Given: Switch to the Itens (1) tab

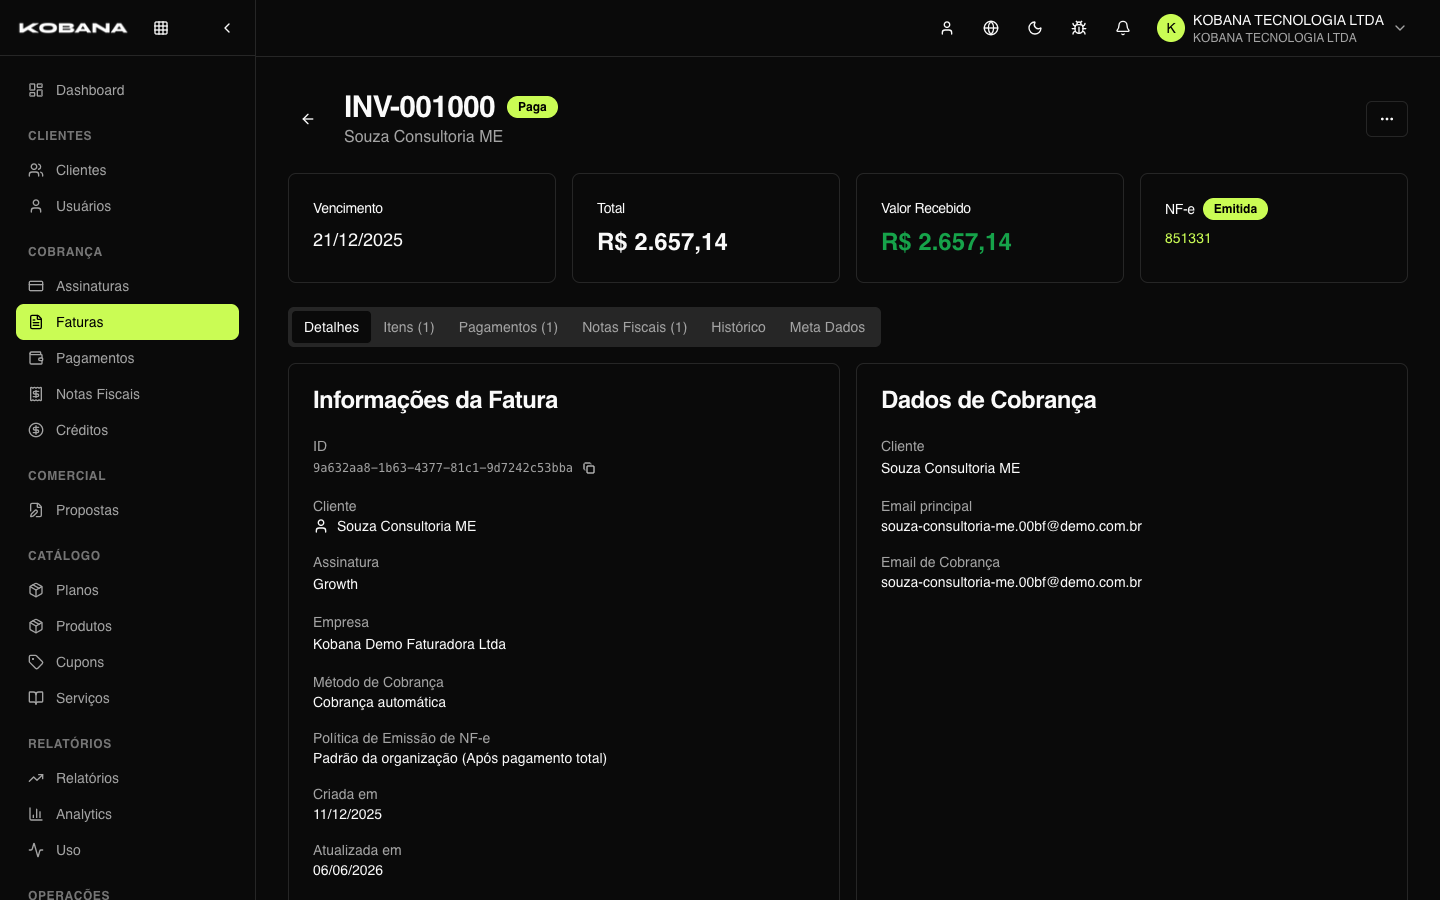Looking at the screenshot, I should [409, 327].
